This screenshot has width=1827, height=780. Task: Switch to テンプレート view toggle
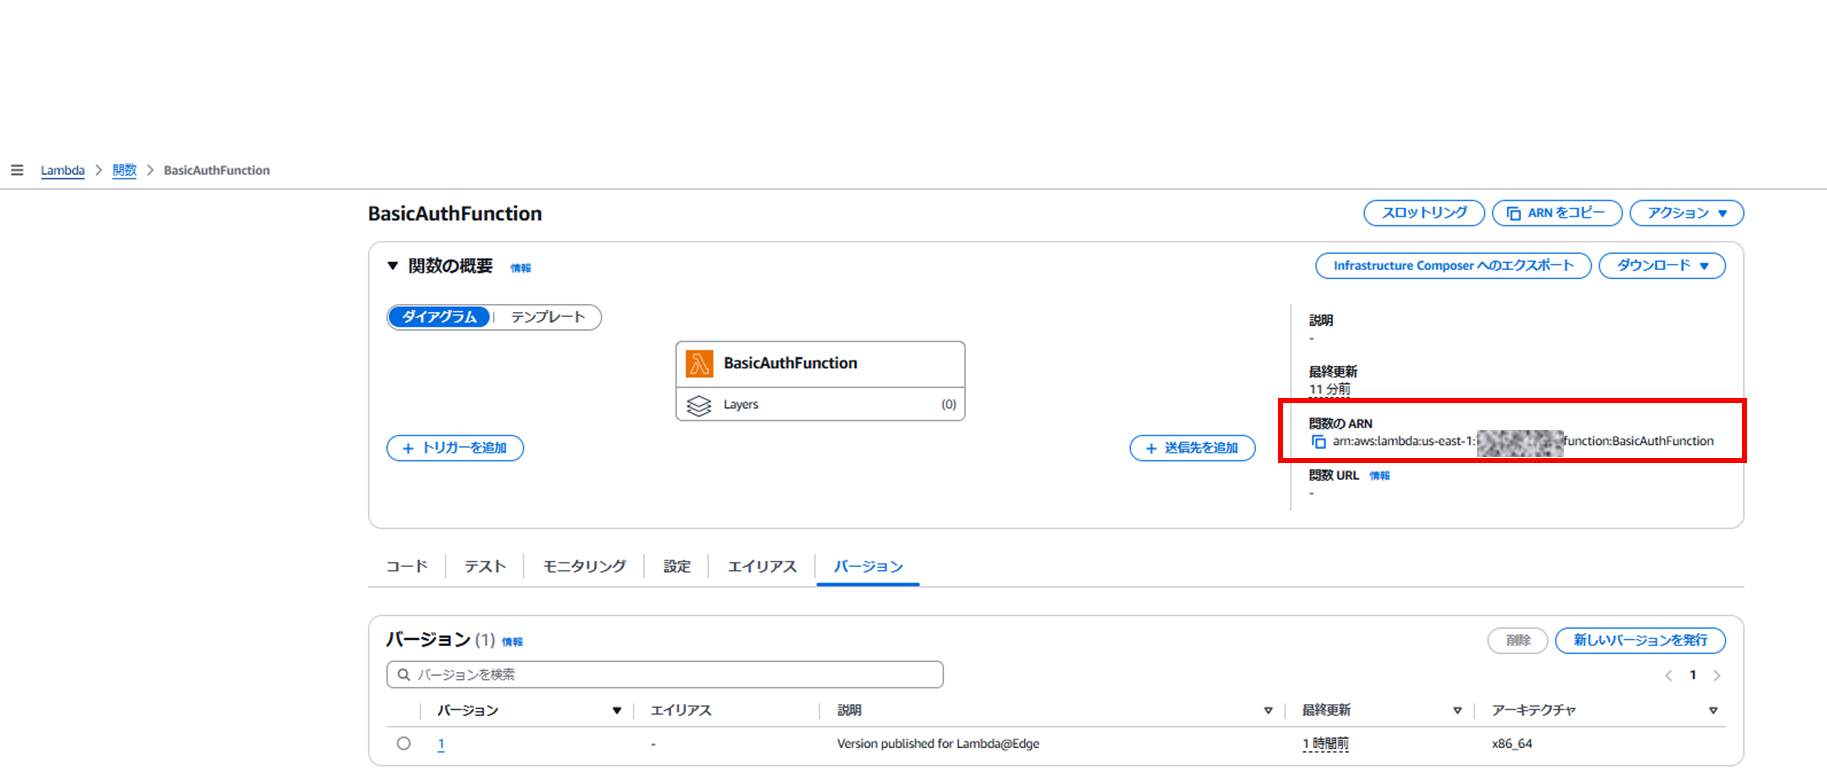tap(548, 317)
